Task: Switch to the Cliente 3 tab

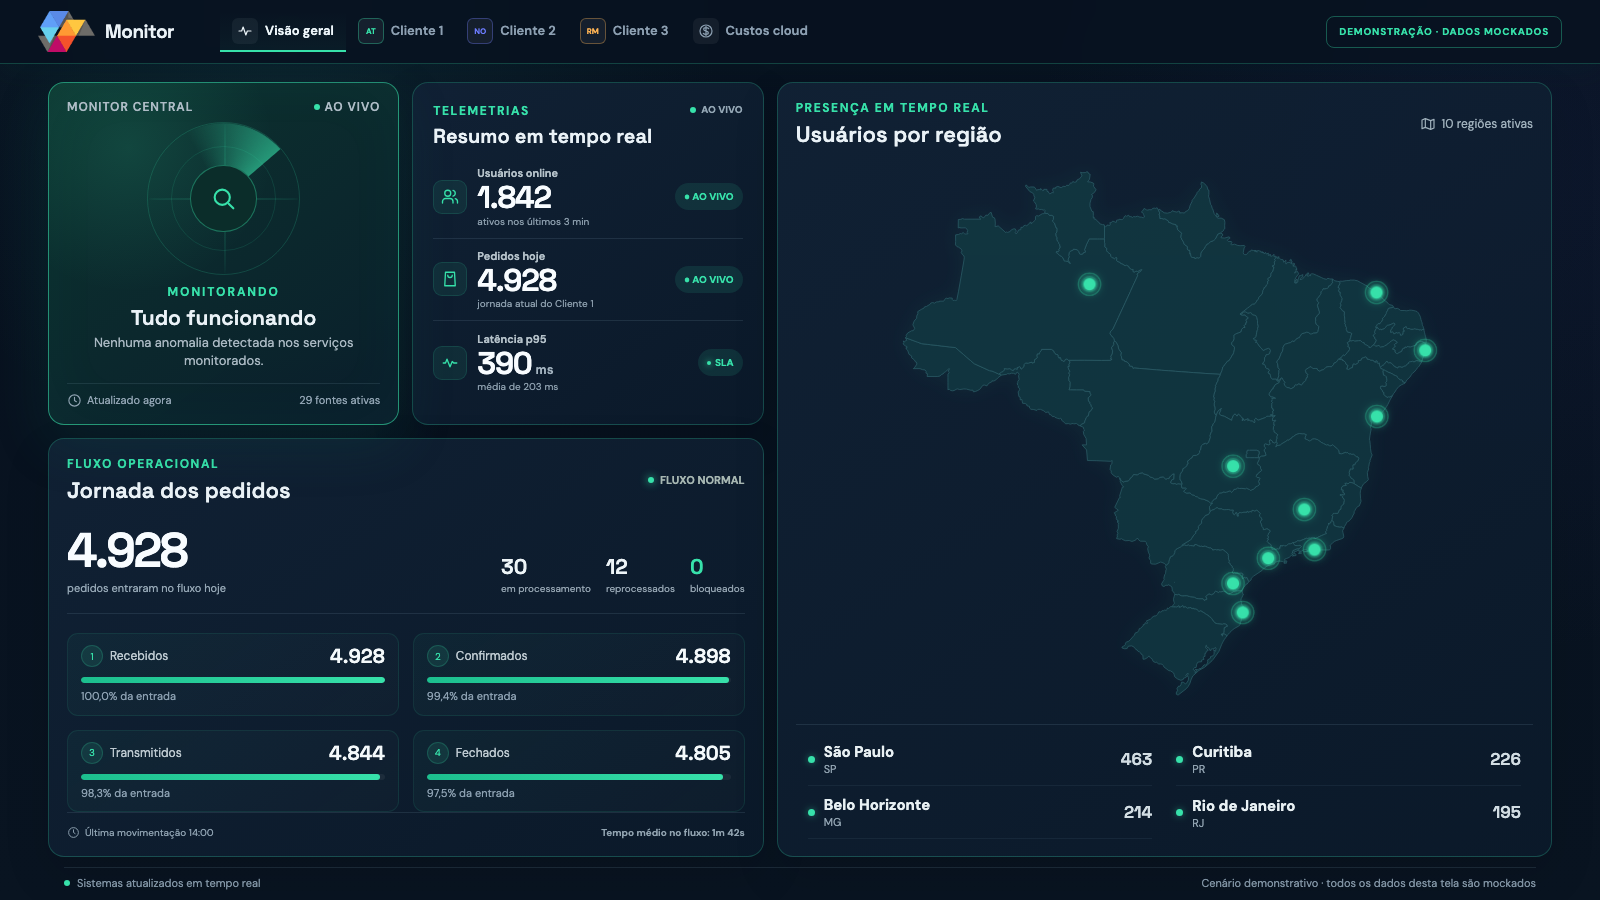Action: tap(624, 31)
